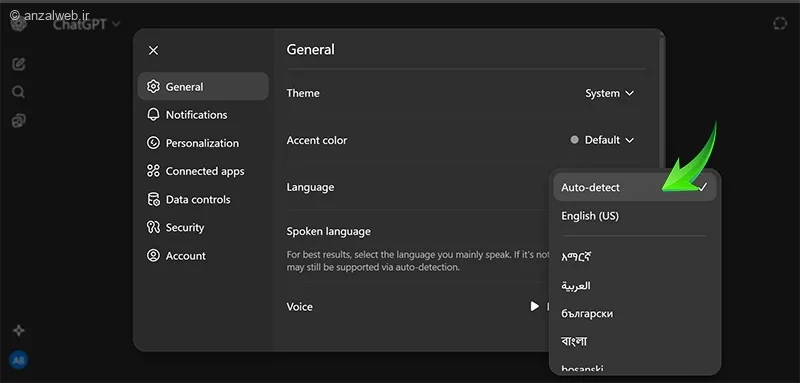The height and width of the screenshot is (383, 800).
Task: Click the gray accent color dot
Action: point(574,140)
